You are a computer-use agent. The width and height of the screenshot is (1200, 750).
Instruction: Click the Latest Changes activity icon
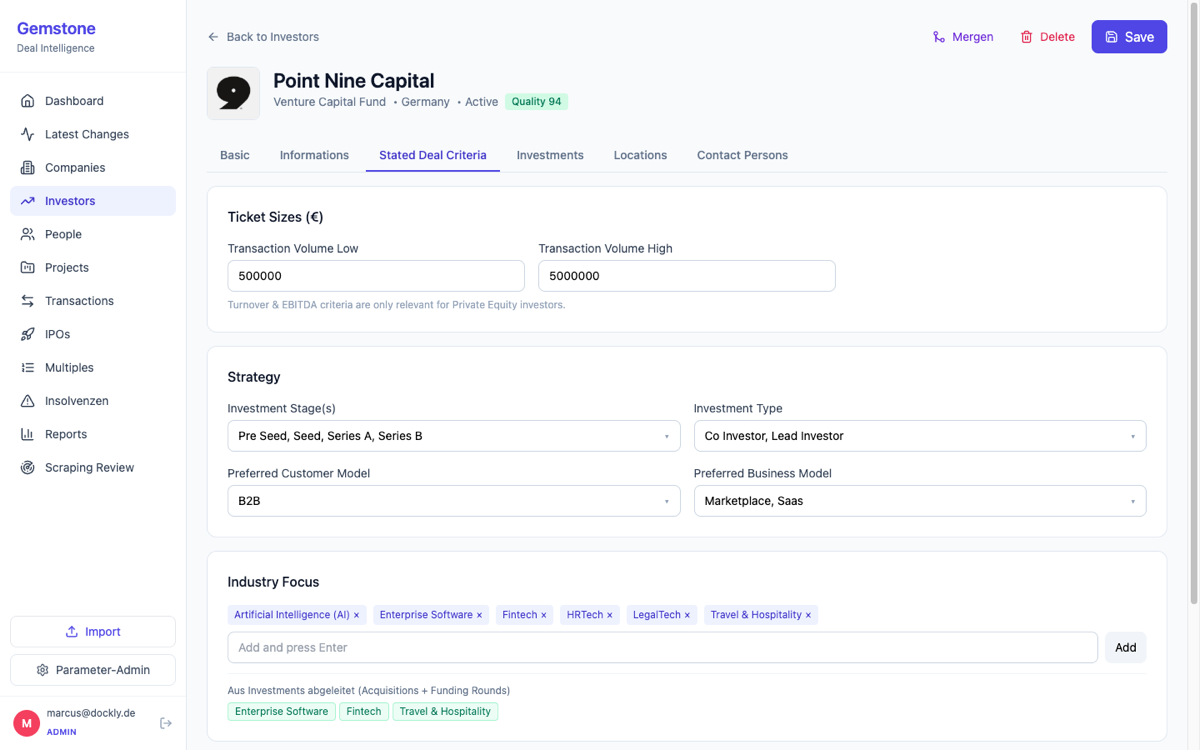[x=27, y=134]
